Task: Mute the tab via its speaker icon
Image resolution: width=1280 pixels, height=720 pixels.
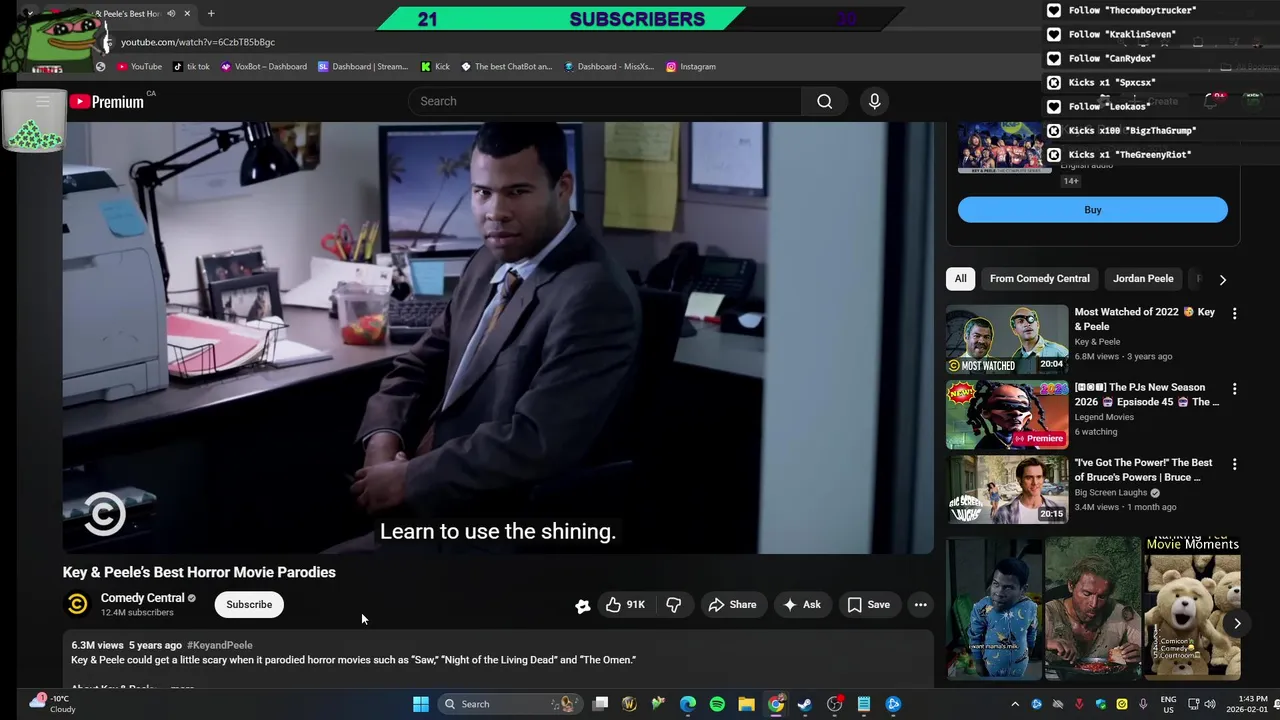Action: tap(171, 14)
